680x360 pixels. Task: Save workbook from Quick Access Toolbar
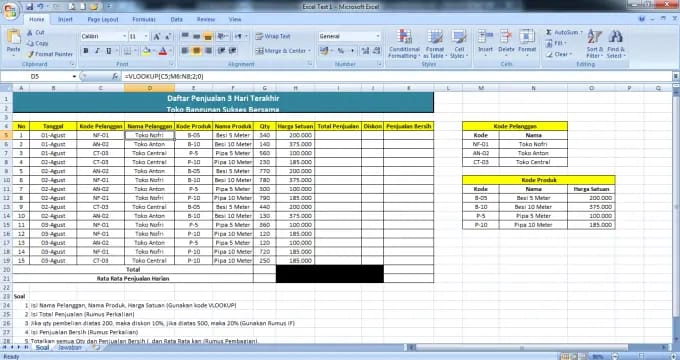(x=29, y=7)
